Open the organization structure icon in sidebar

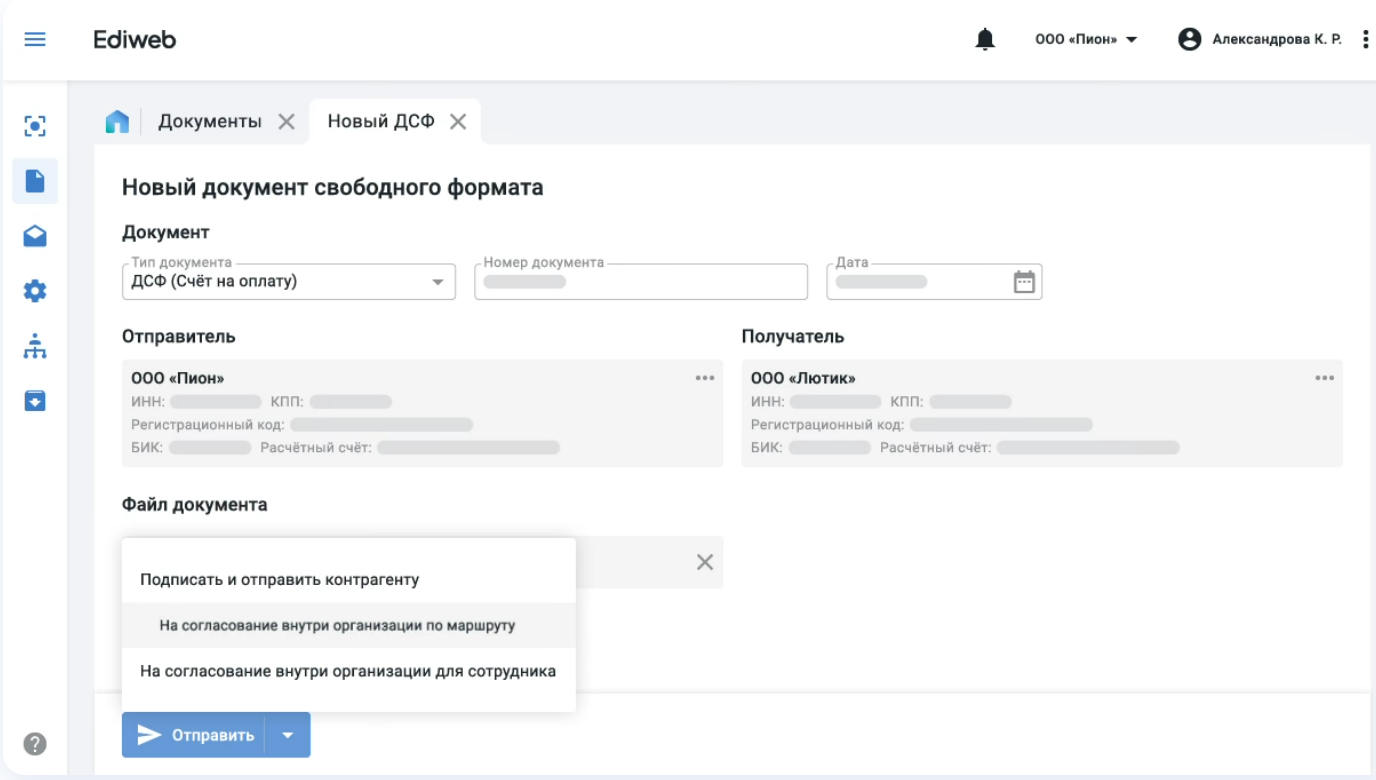36,346
